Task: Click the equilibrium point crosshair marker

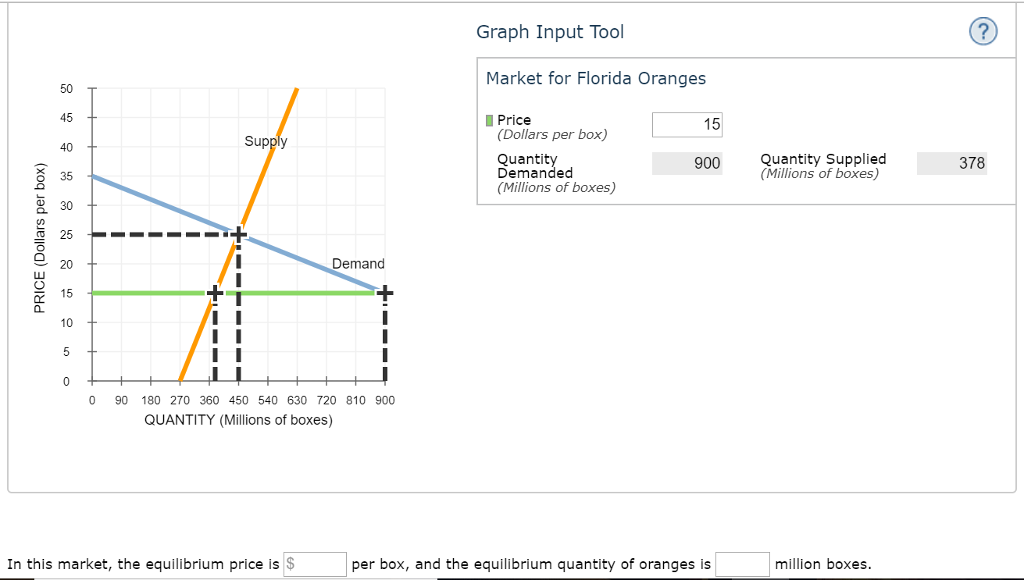Action: tap(237, 233)
